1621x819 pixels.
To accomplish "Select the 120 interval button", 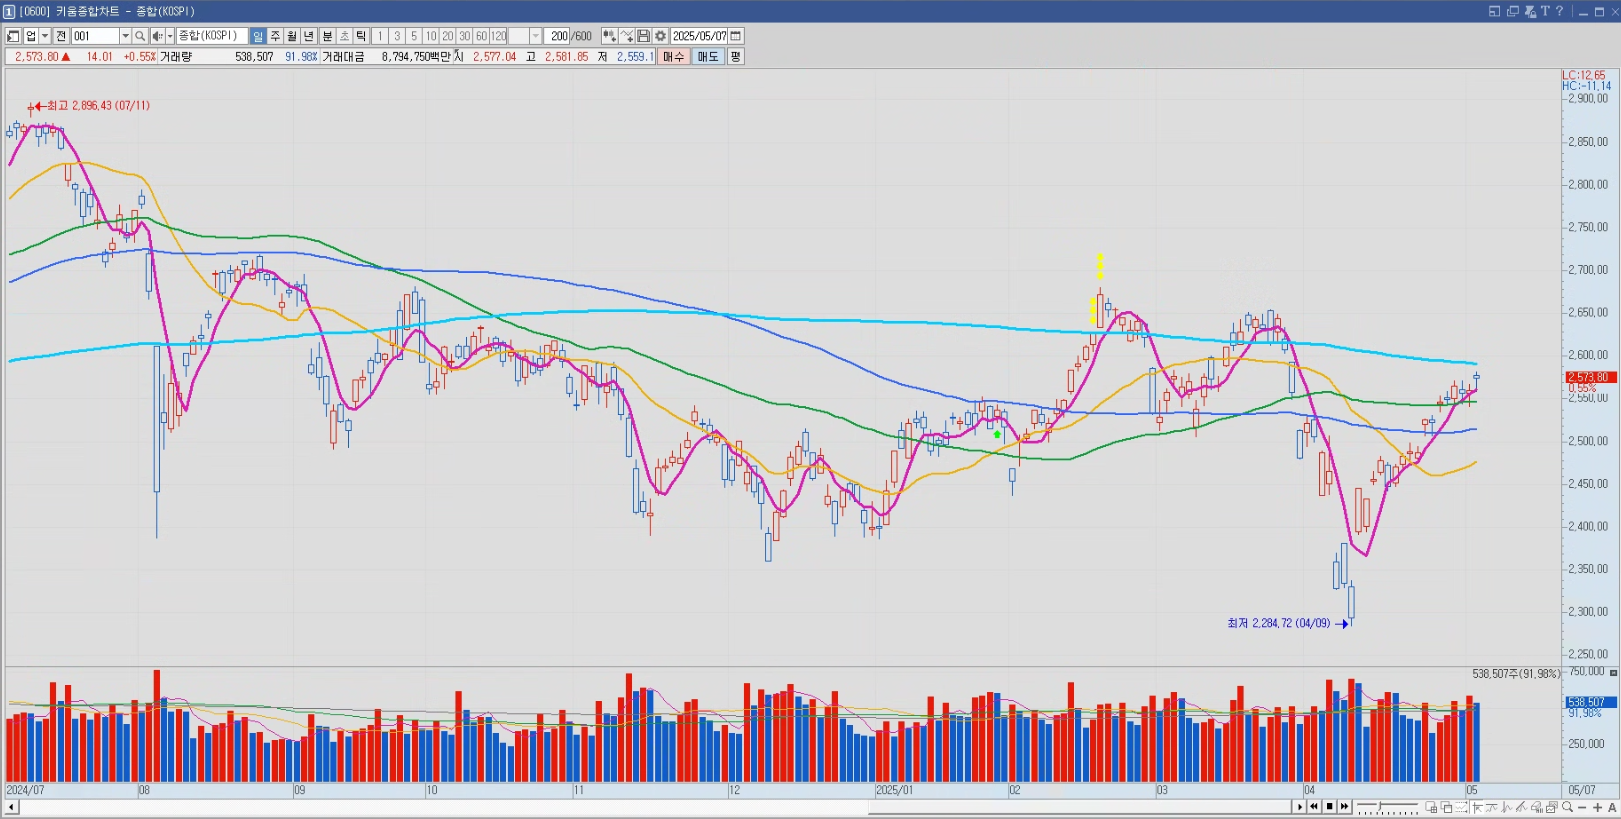I will pos(498,36).
